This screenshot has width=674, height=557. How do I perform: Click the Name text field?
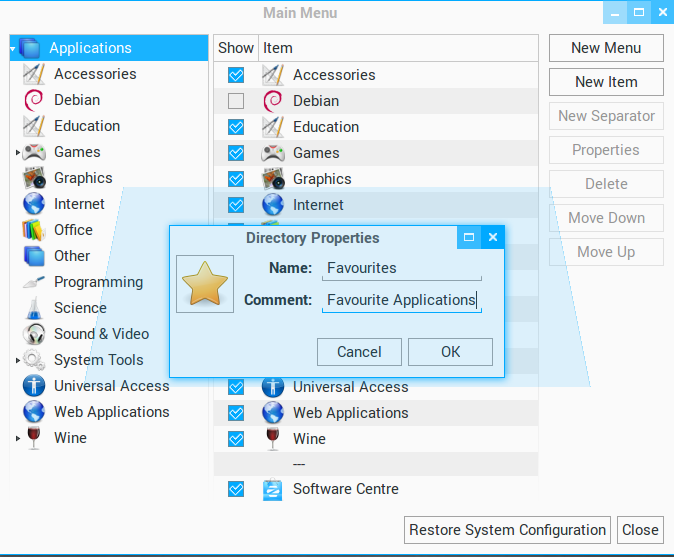[401, 268]
